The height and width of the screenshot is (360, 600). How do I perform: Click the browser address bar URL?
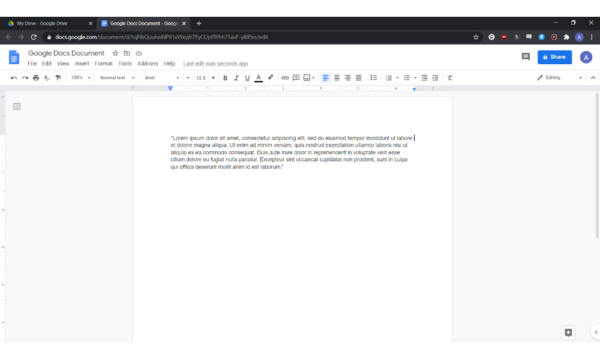tap(161, 37)
